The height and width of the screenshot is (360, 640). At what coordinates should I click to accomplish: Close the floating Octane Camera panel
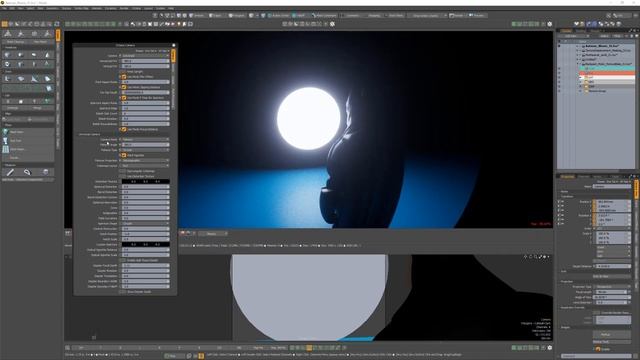click(x=173, y=45)
